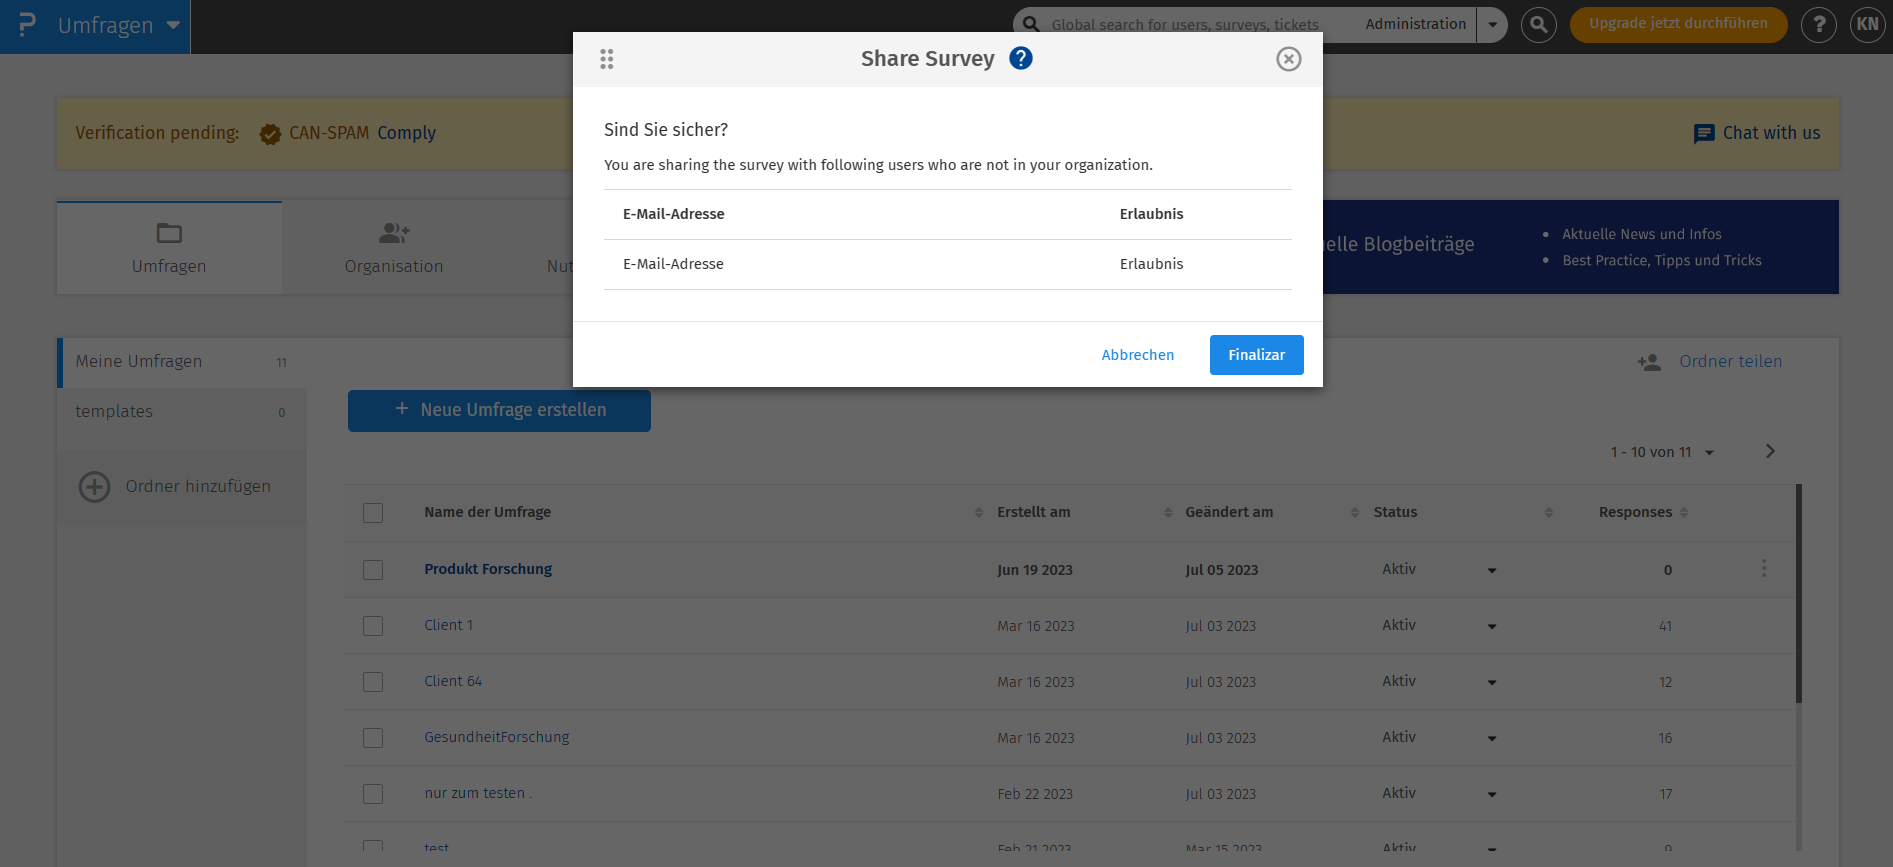Click the Ordner teilen link
The height and width of the screenshot is (867, 1893).
1730,361
